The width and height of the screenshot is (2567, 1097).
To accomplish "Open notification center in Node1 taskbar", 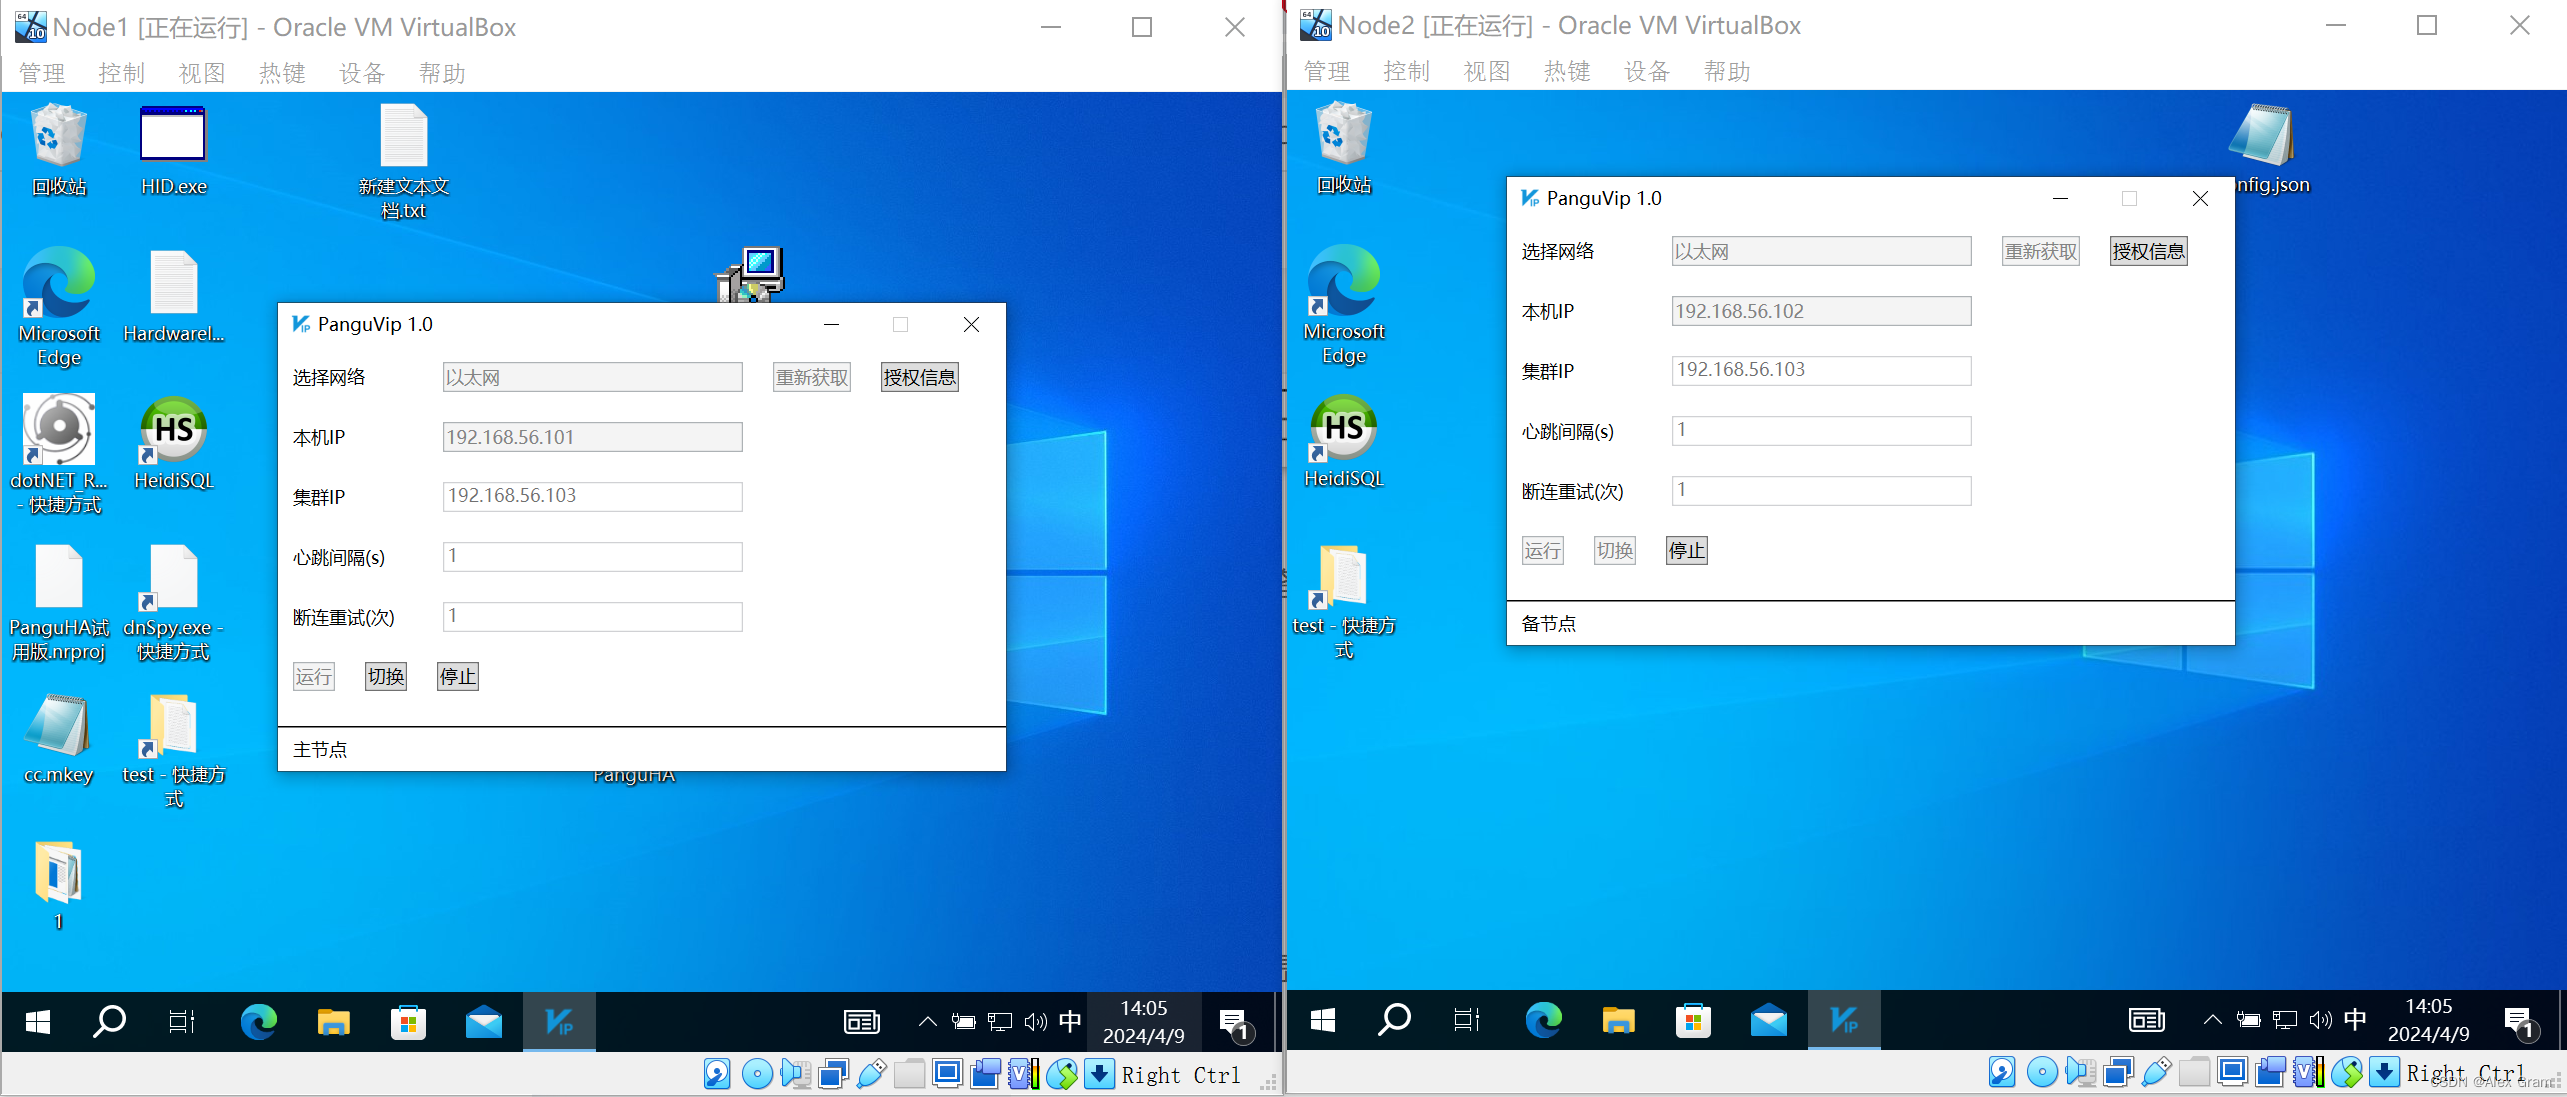I will coord(1236,1023).
